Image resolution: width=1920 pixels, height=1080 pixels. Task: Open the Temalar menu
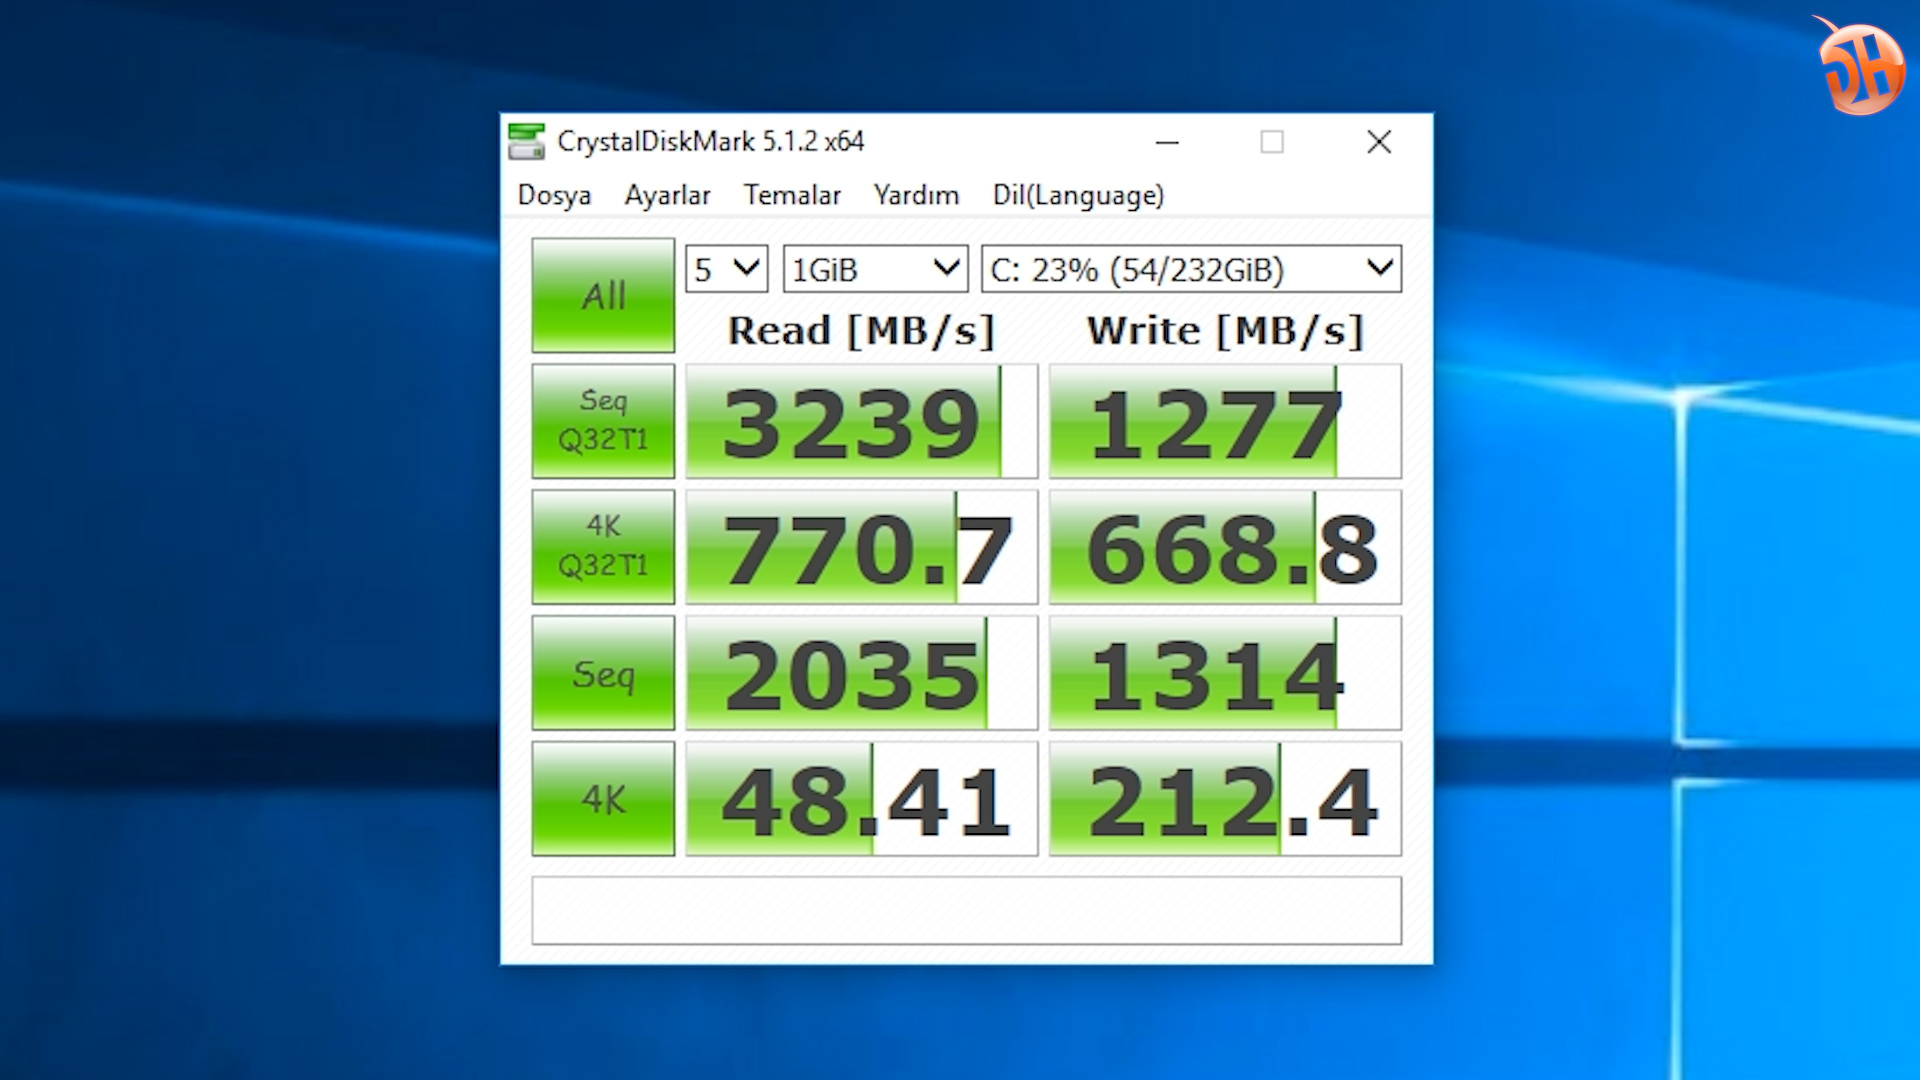coord(792,195)
